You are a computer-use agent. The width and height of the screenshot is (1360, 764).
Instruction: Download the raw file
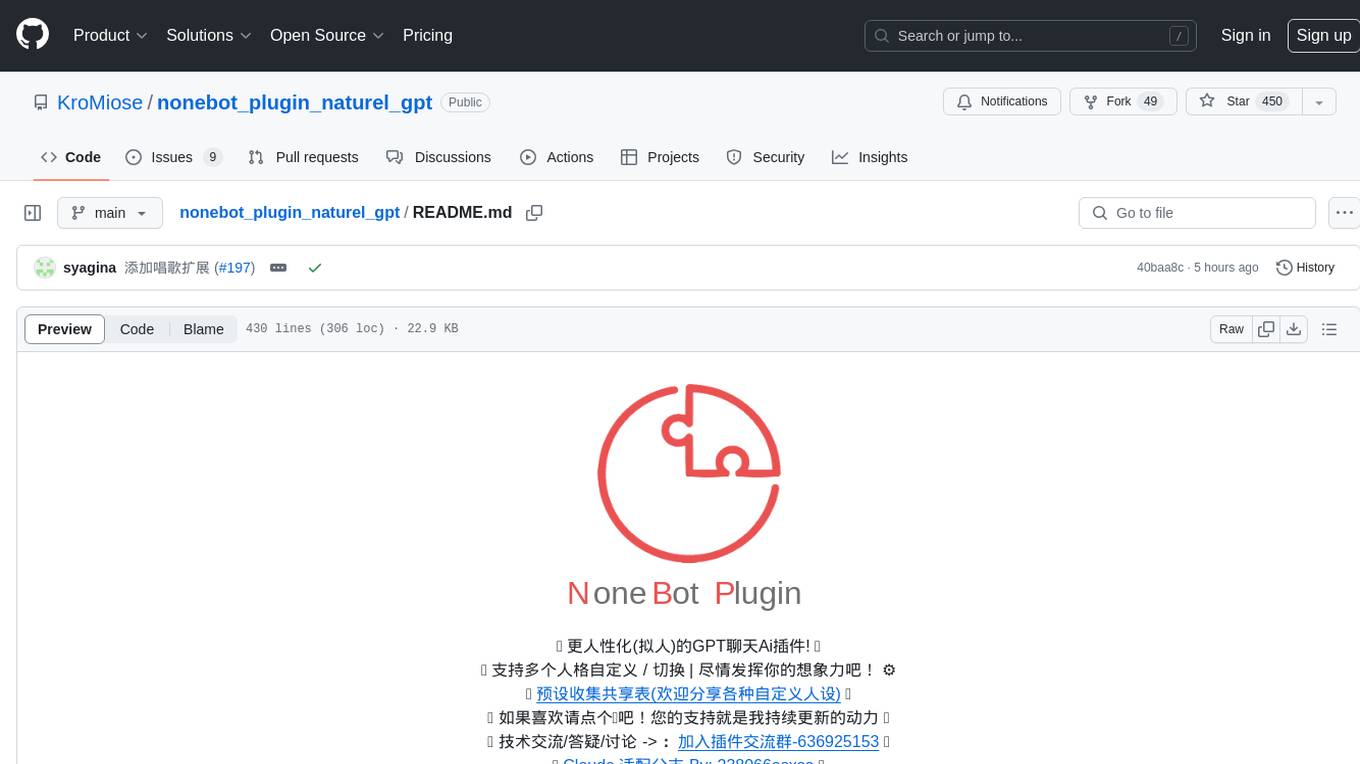point(1294,329)
